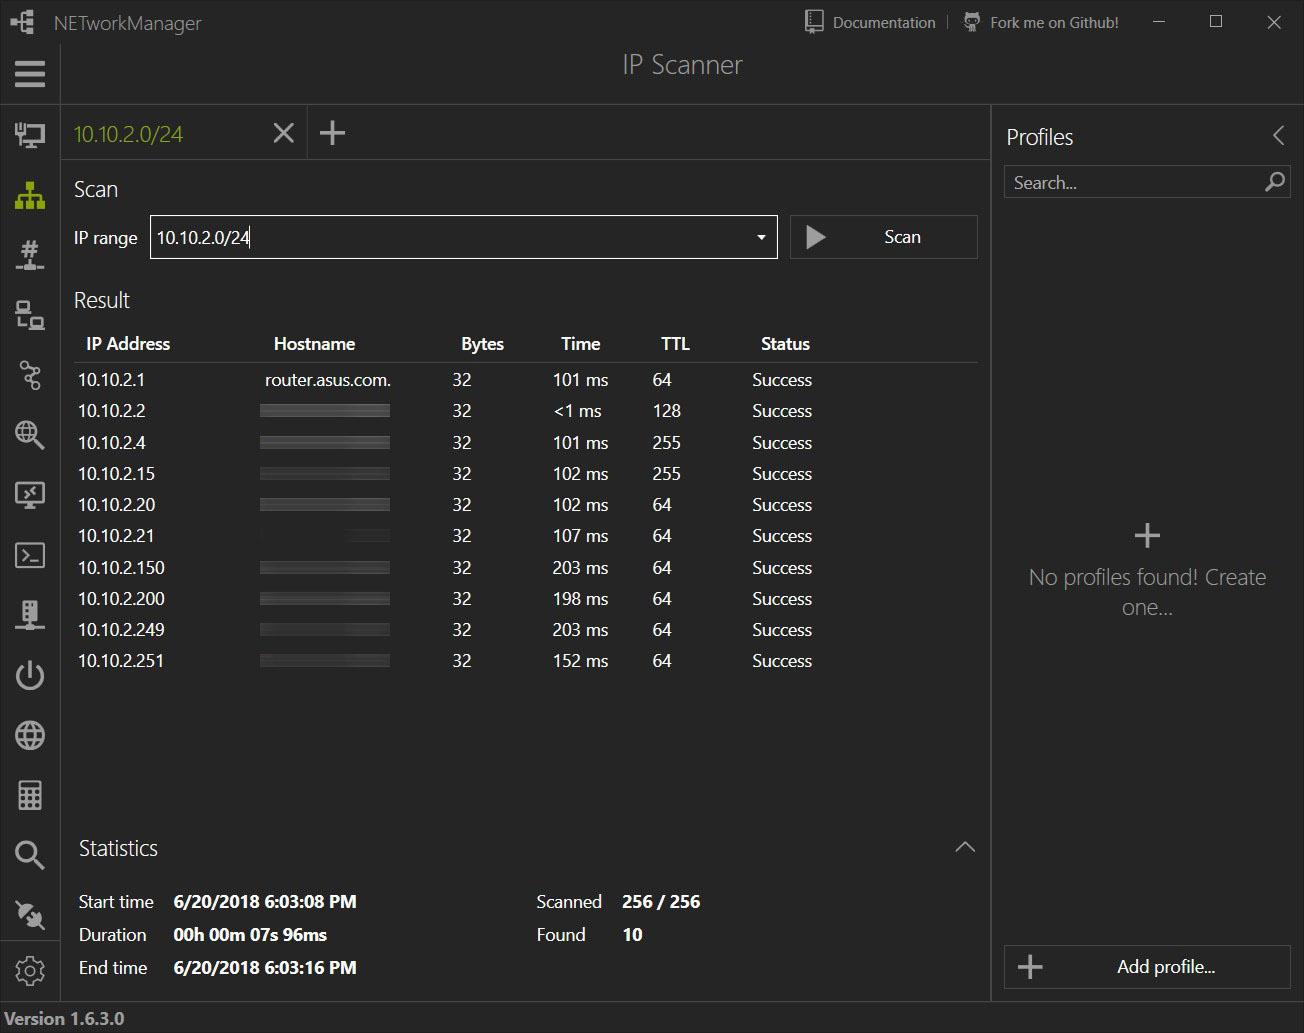Click the Scan button
This screenshot has height=1033, width=1304.
click(883, 237)
